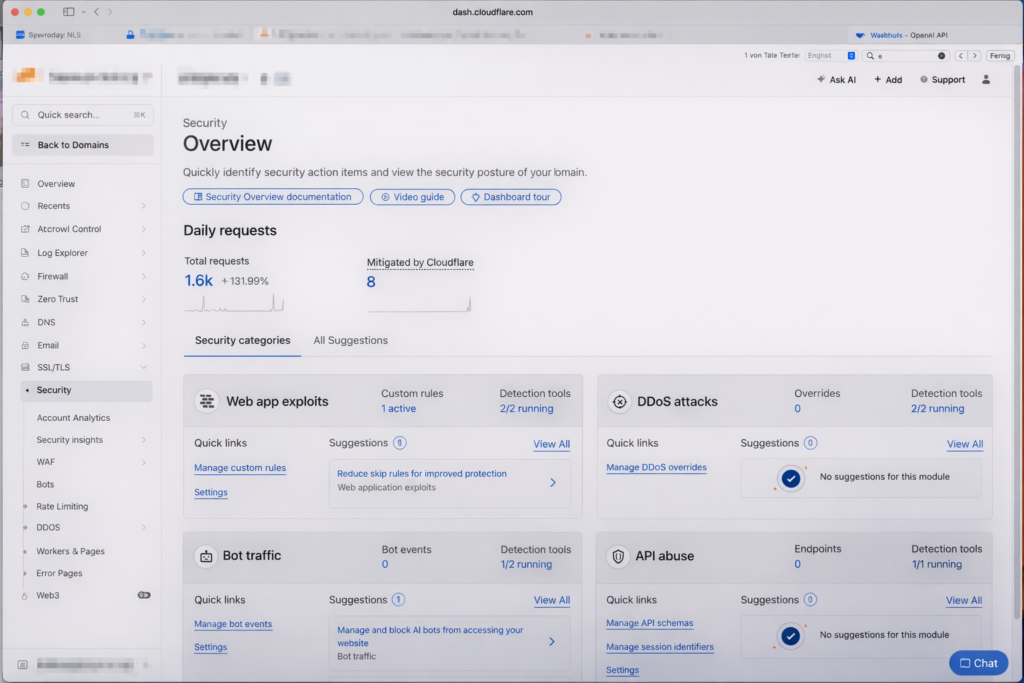Expand the Security insights submenu
The image size is (1024, 683).
pos(143,440)
